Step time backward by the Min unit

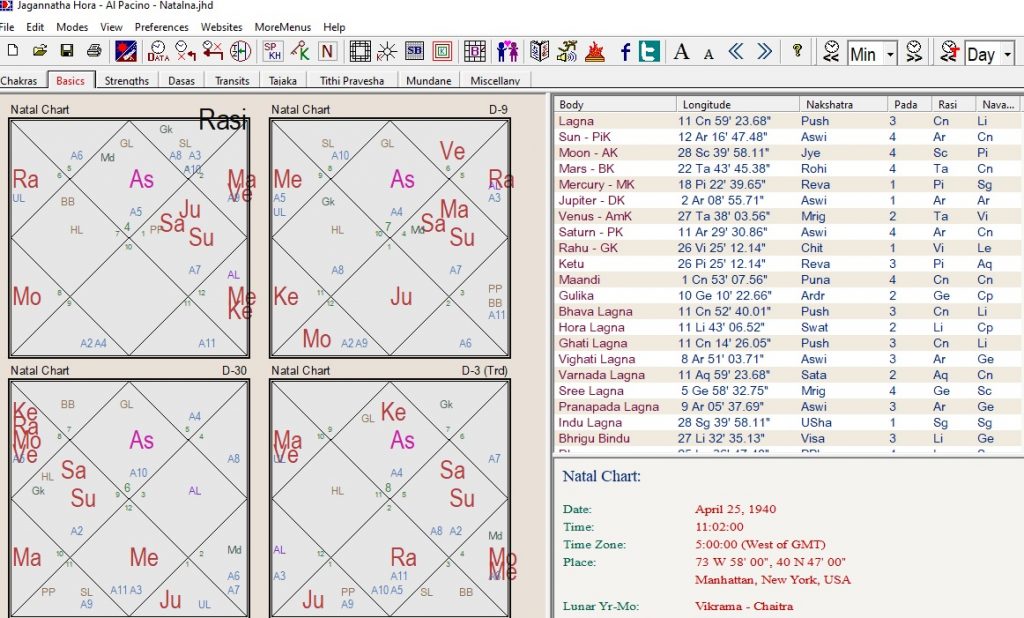point(831,51)
